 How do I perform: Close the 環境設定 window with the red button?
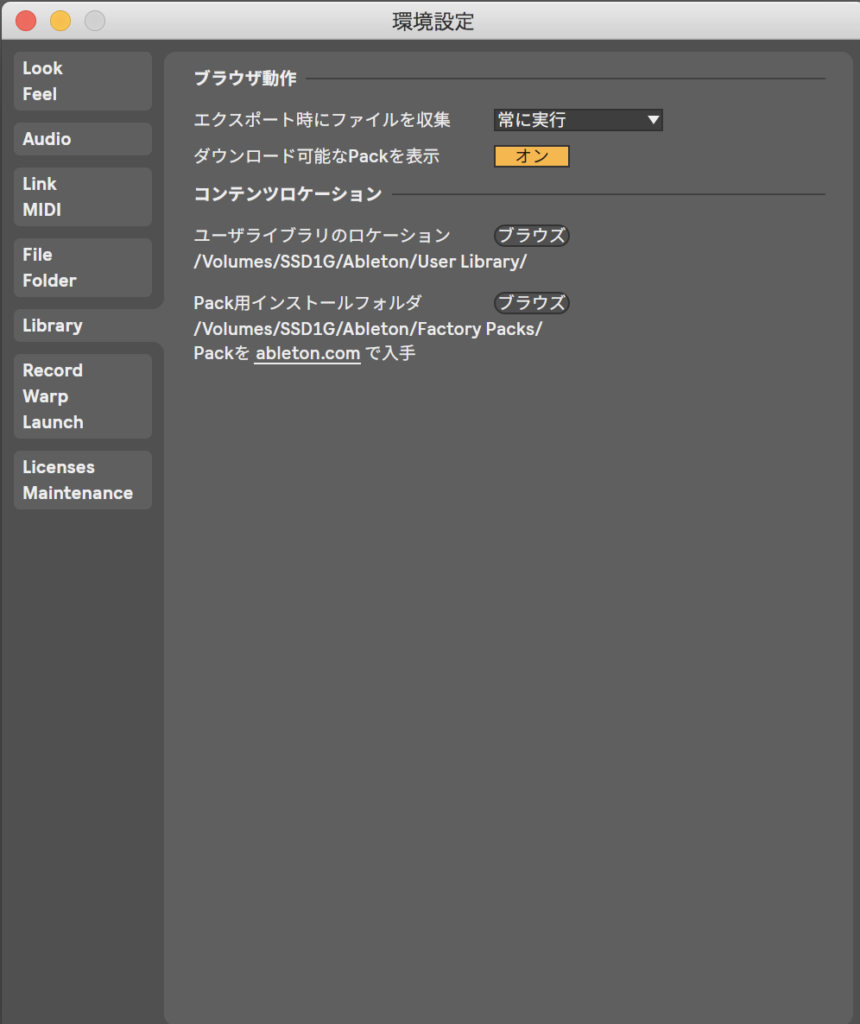click(26, 20)
